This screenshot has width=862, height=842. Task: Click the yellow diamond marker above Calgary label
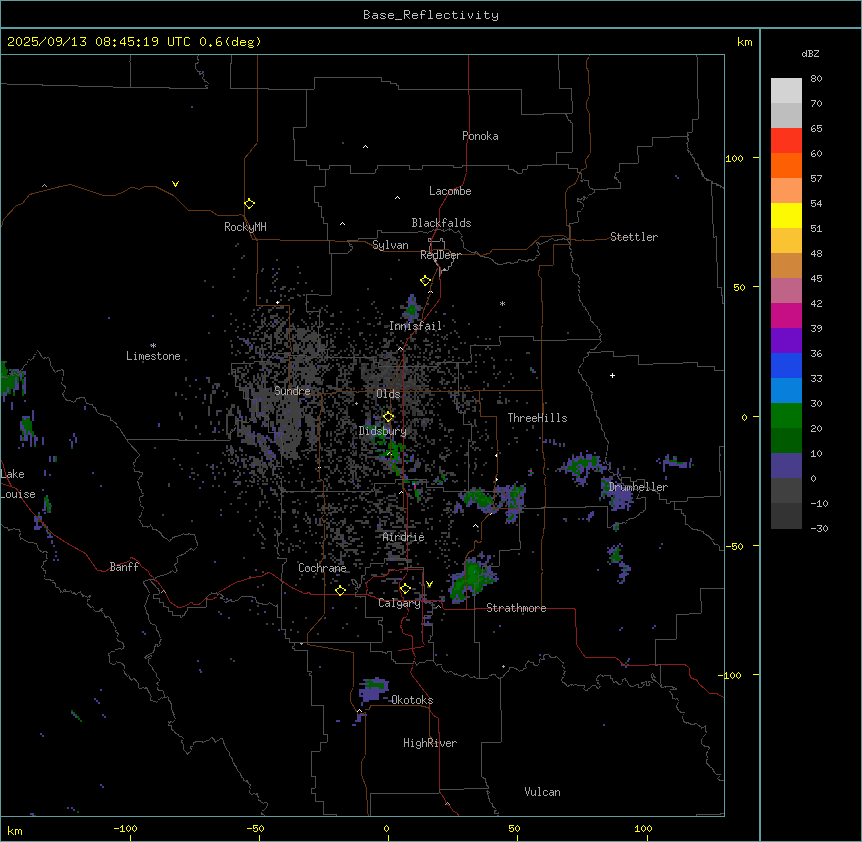click(x=405, y=589)
